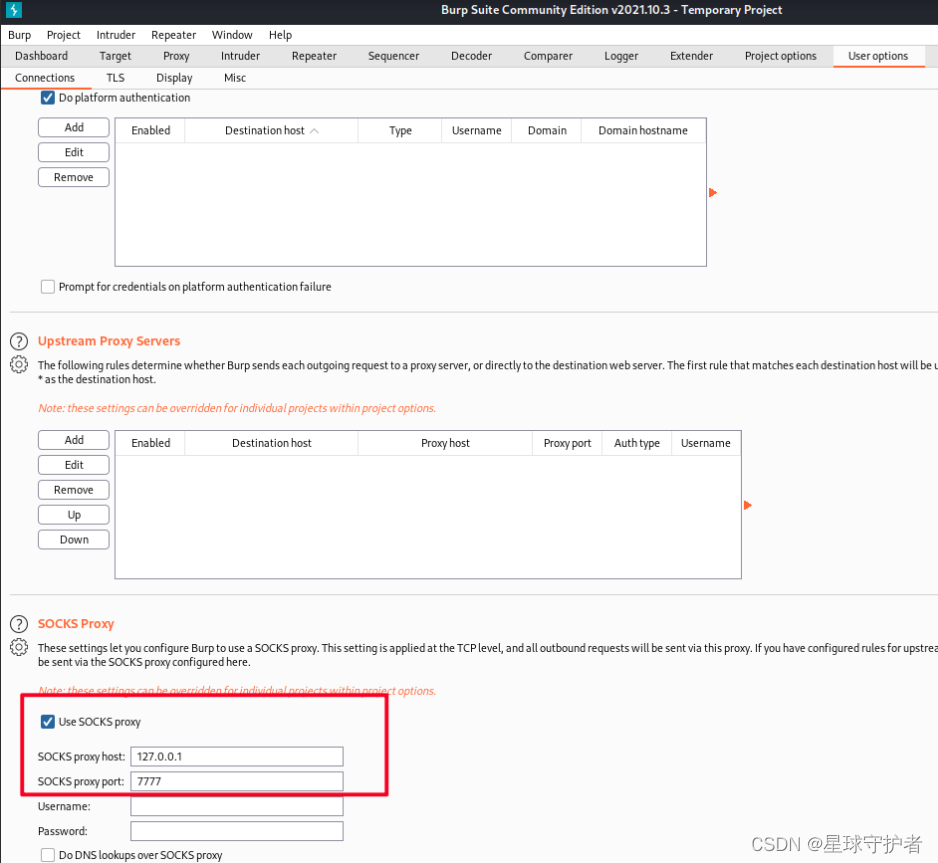The width and height of the screenshot is (938, 863).
Task: Switch to the Sequencer tab
Action: tap(393, 56)
